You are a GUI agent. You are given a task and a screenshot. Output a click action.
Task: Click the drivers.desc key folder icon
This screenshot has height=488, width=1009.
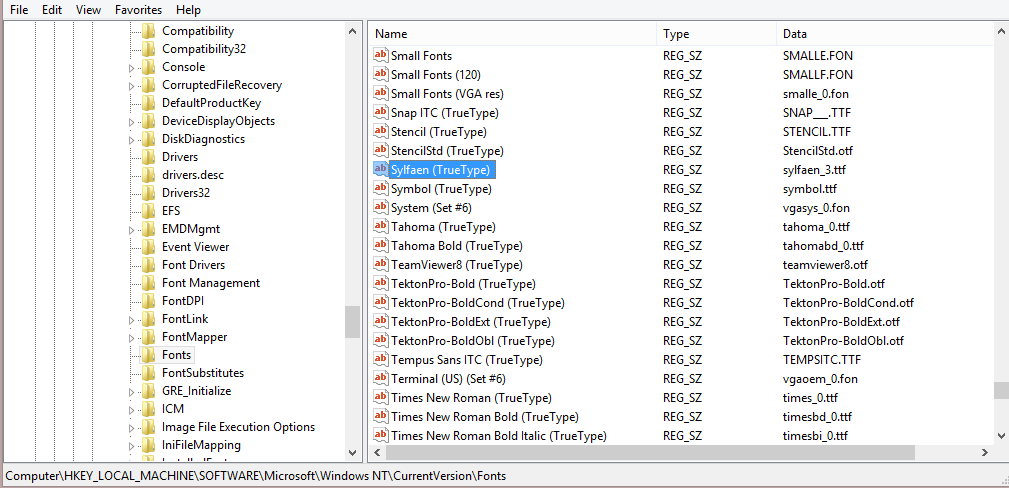[148, 174]
